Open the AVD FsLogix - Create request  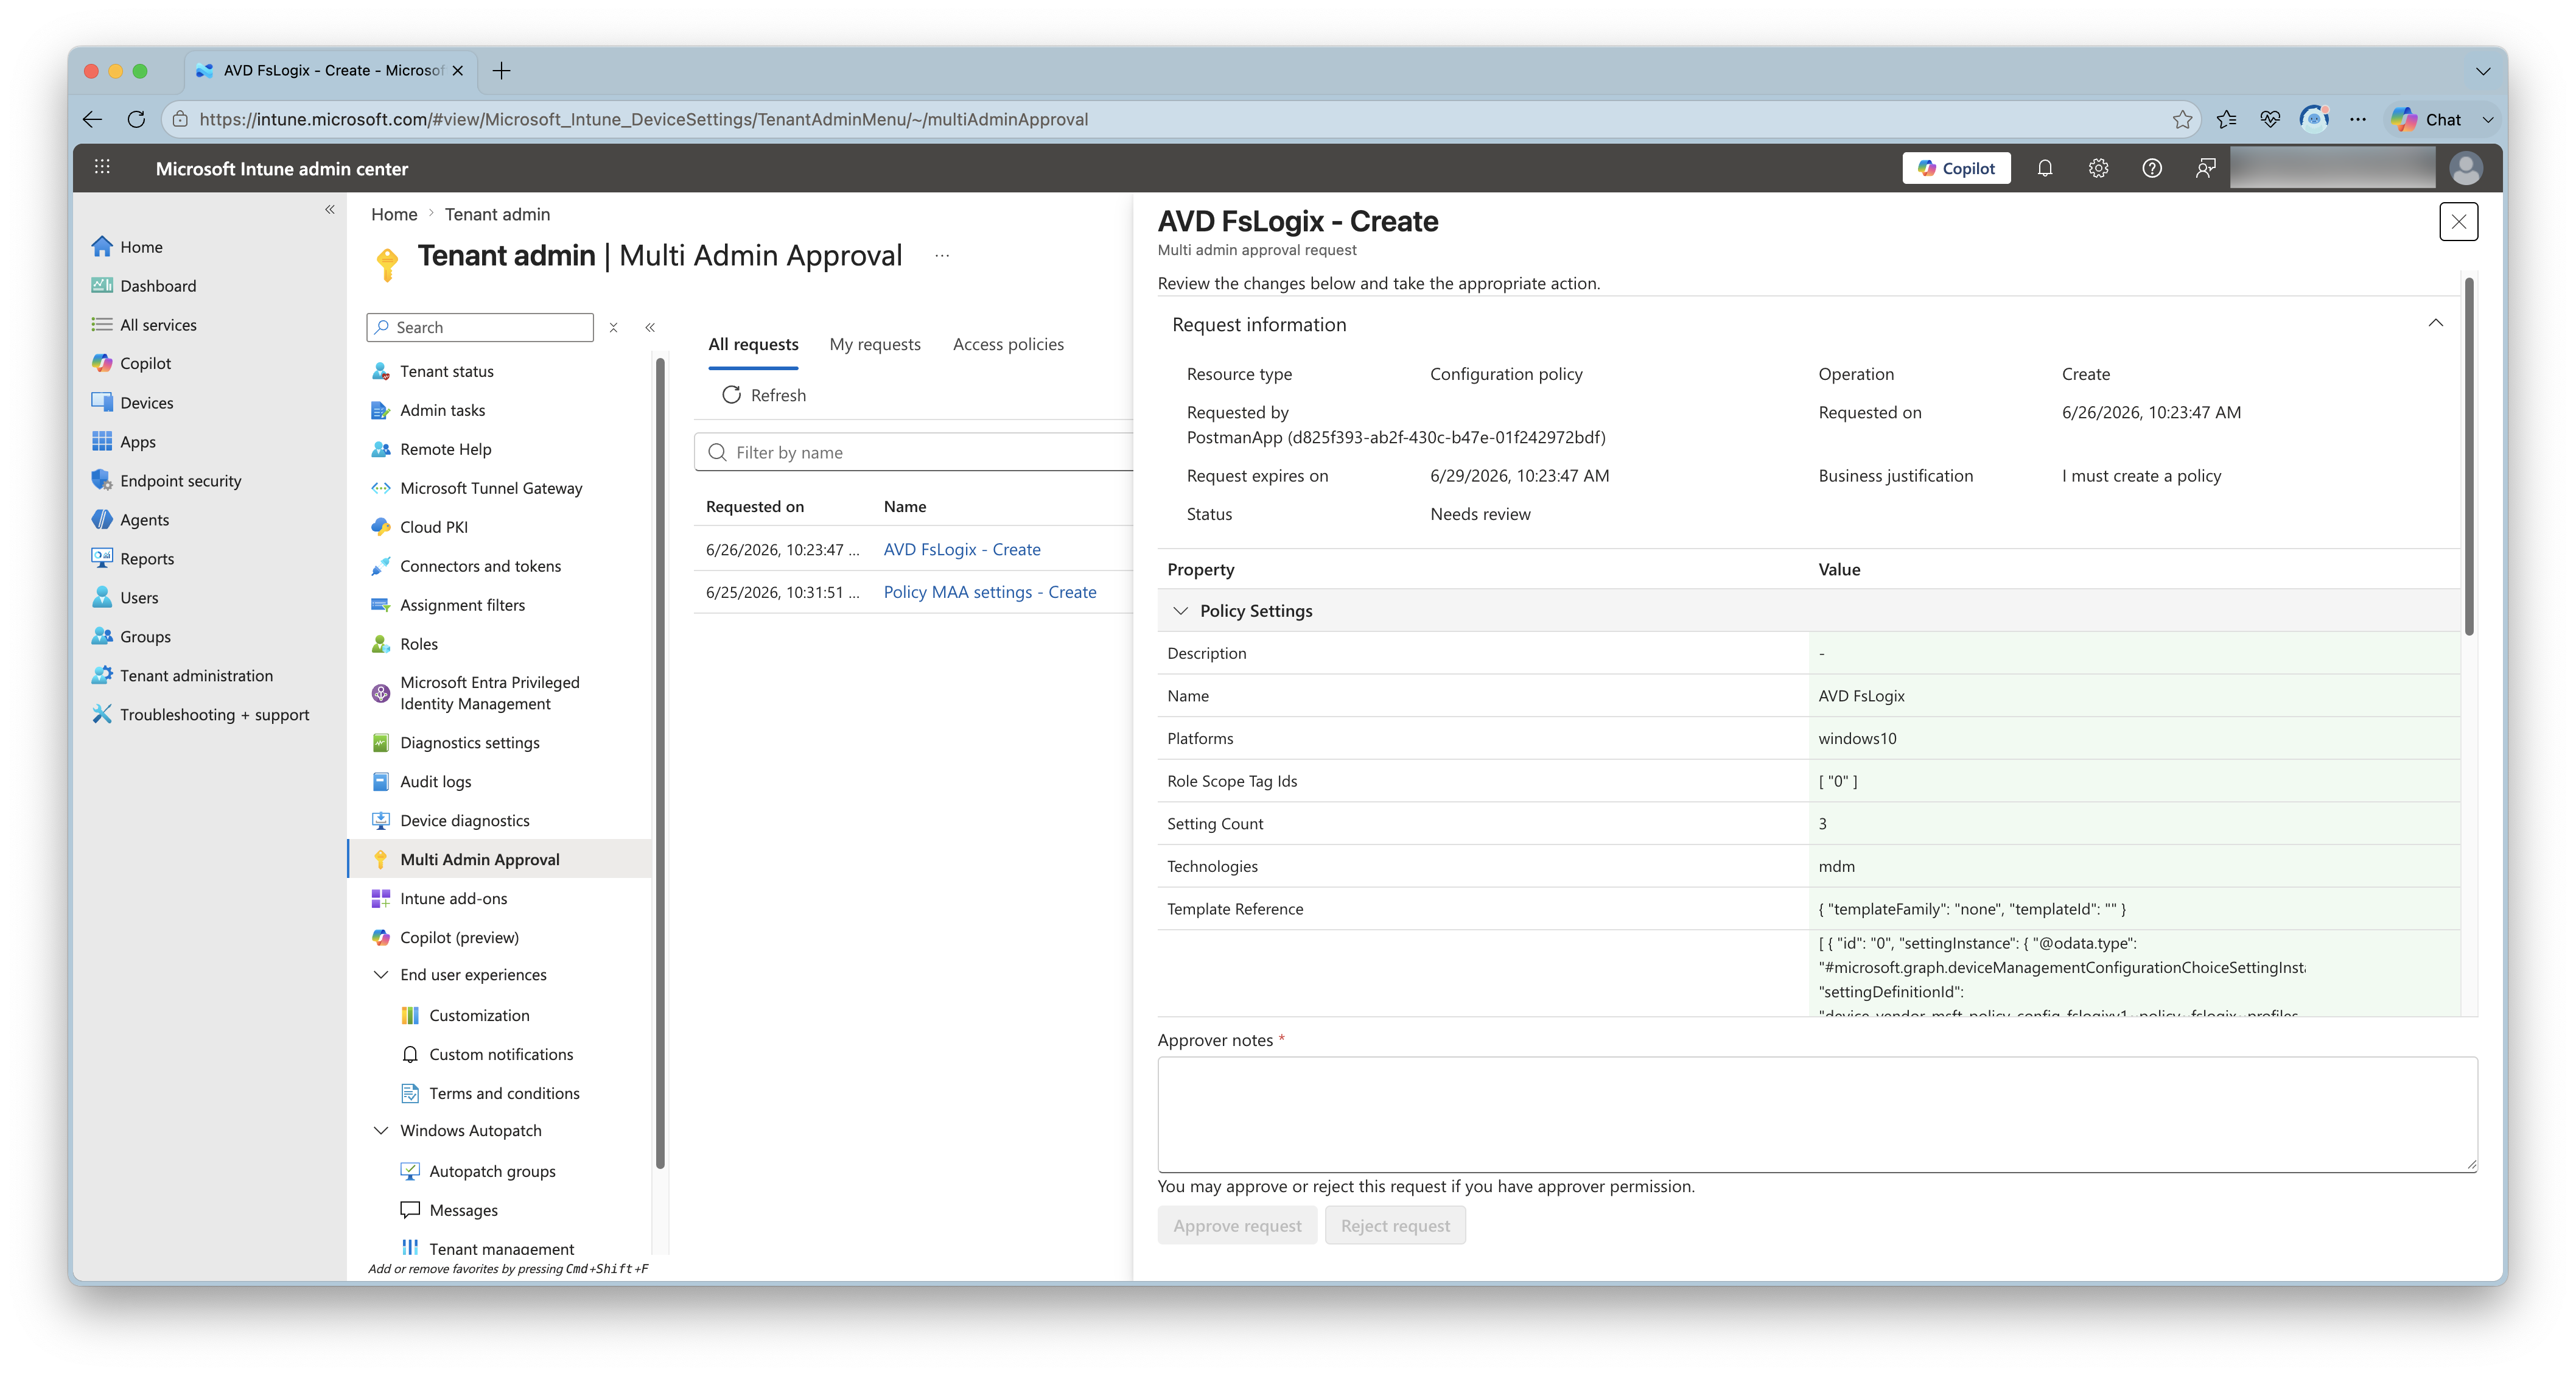(x=961, y=549)
